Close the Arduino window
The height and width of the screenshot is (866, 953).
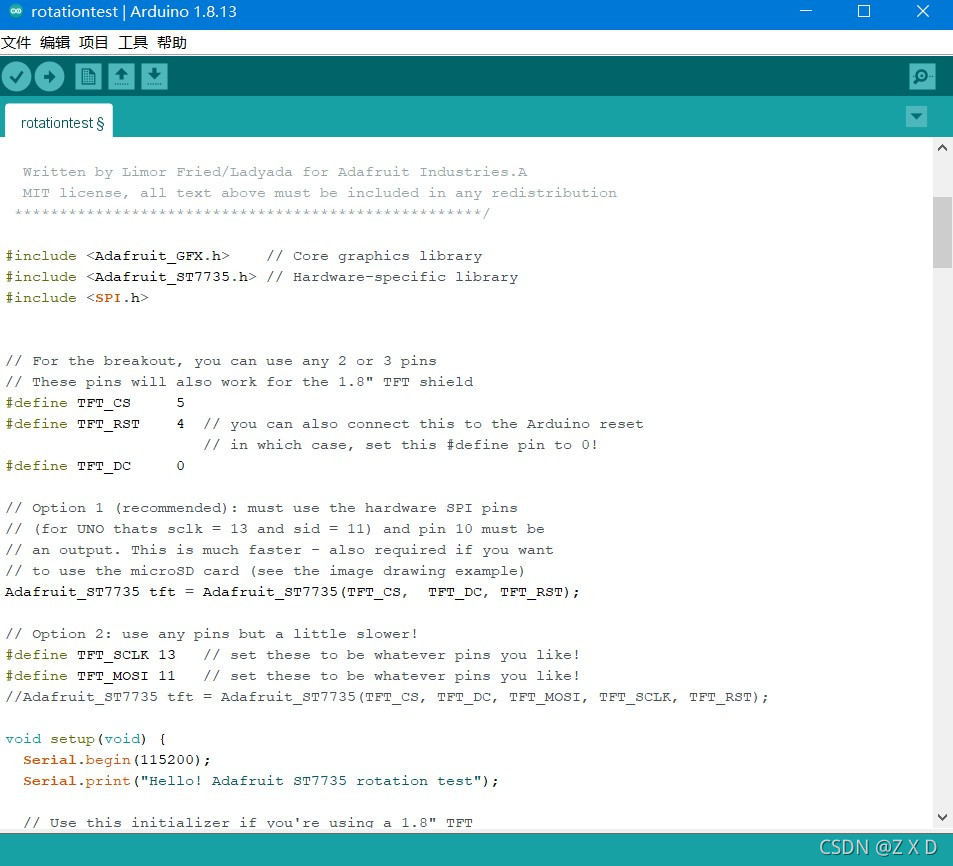click(x=923, y=12)
